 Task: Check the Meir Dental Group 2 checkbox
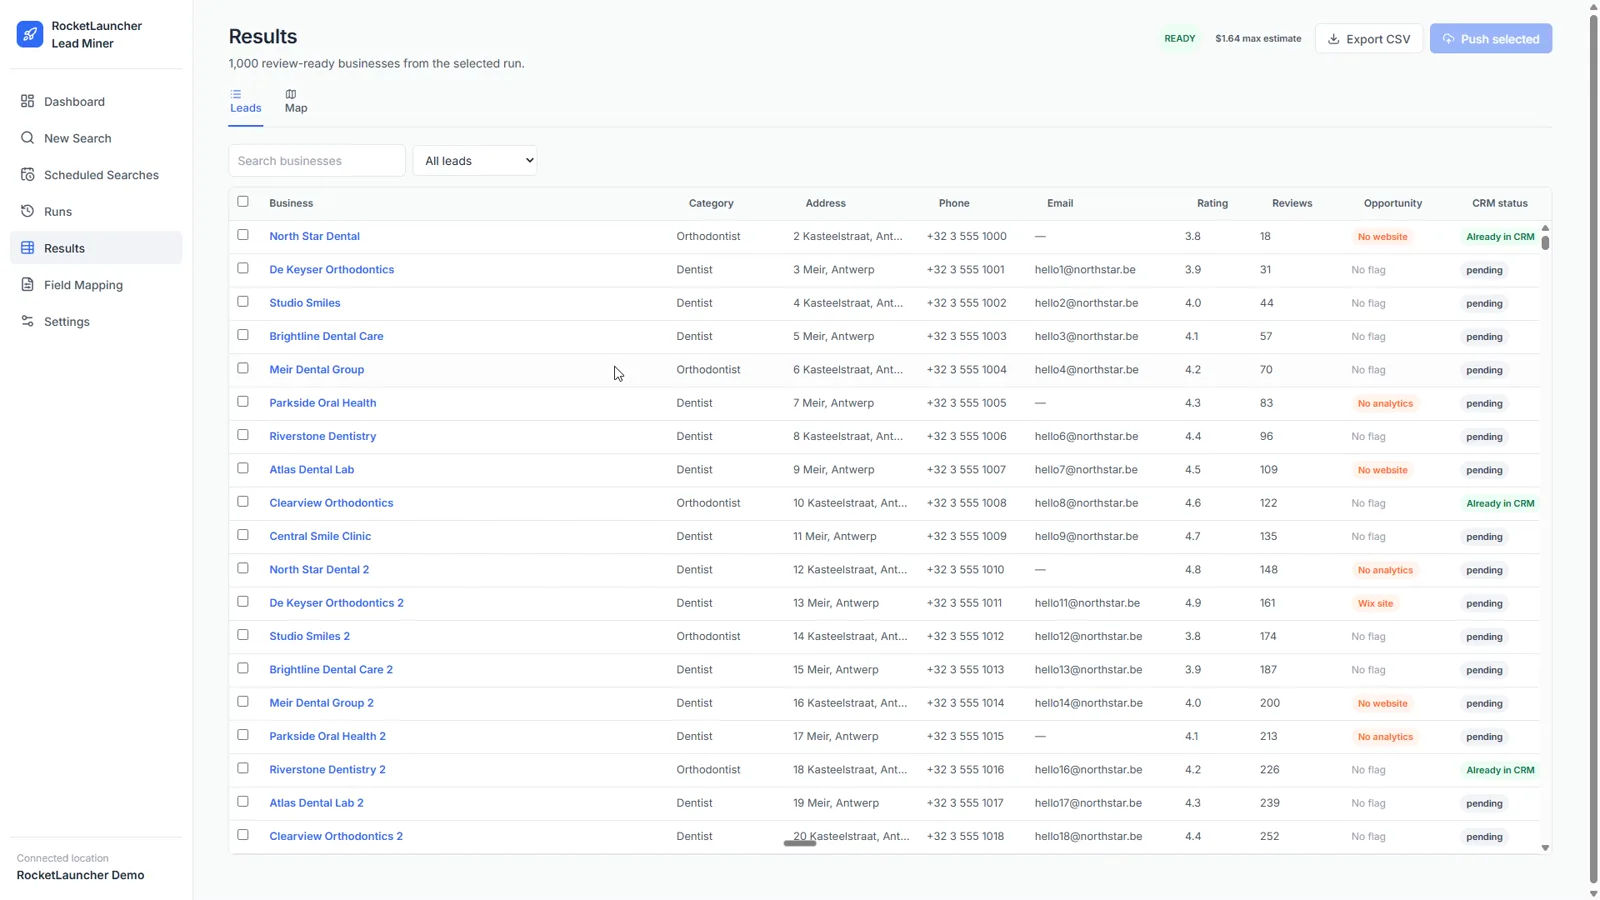pos(243,701)
